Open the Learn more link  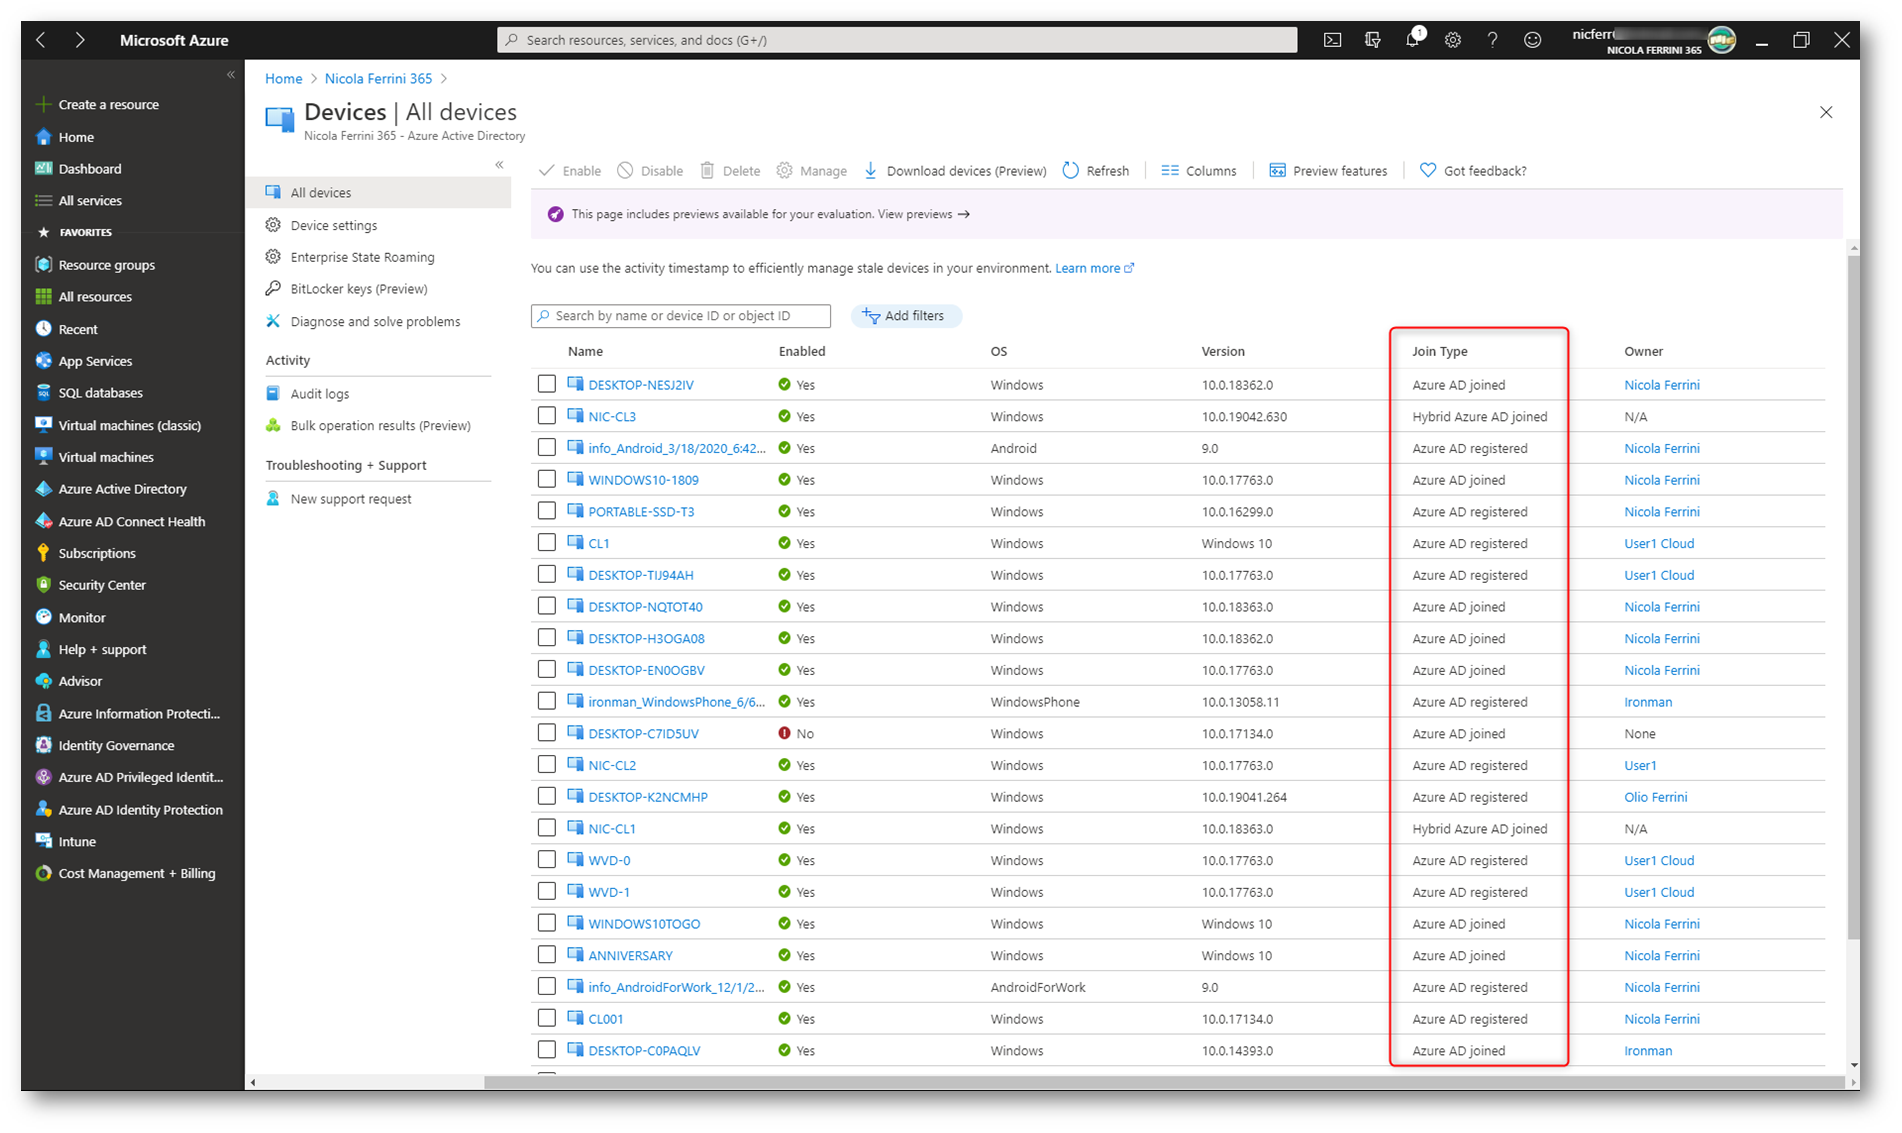(x=1094, y=268)
